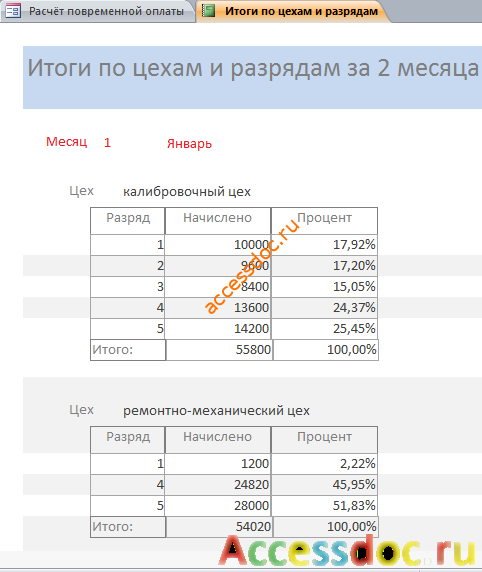Switch to the Расчёт повременной оплаты tab
Screen dimensions: 482x572
(x=98, y=11)
